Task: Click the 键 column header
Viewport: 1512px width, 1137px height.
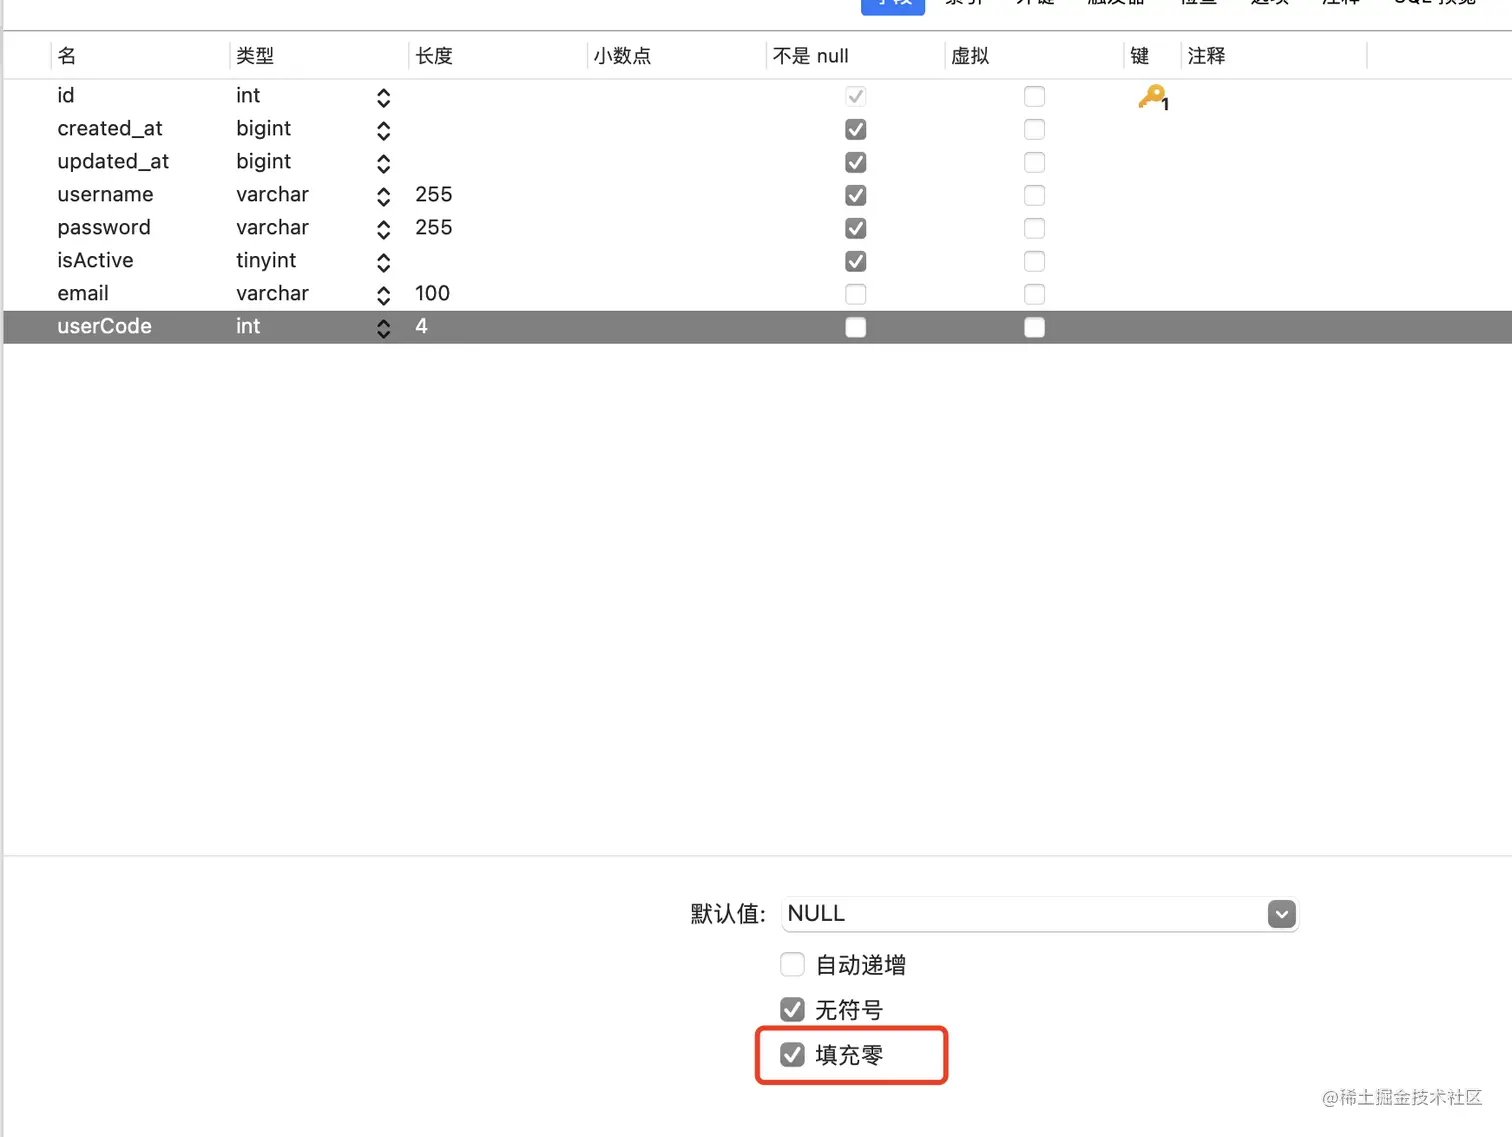Action: pos(1139,56)
